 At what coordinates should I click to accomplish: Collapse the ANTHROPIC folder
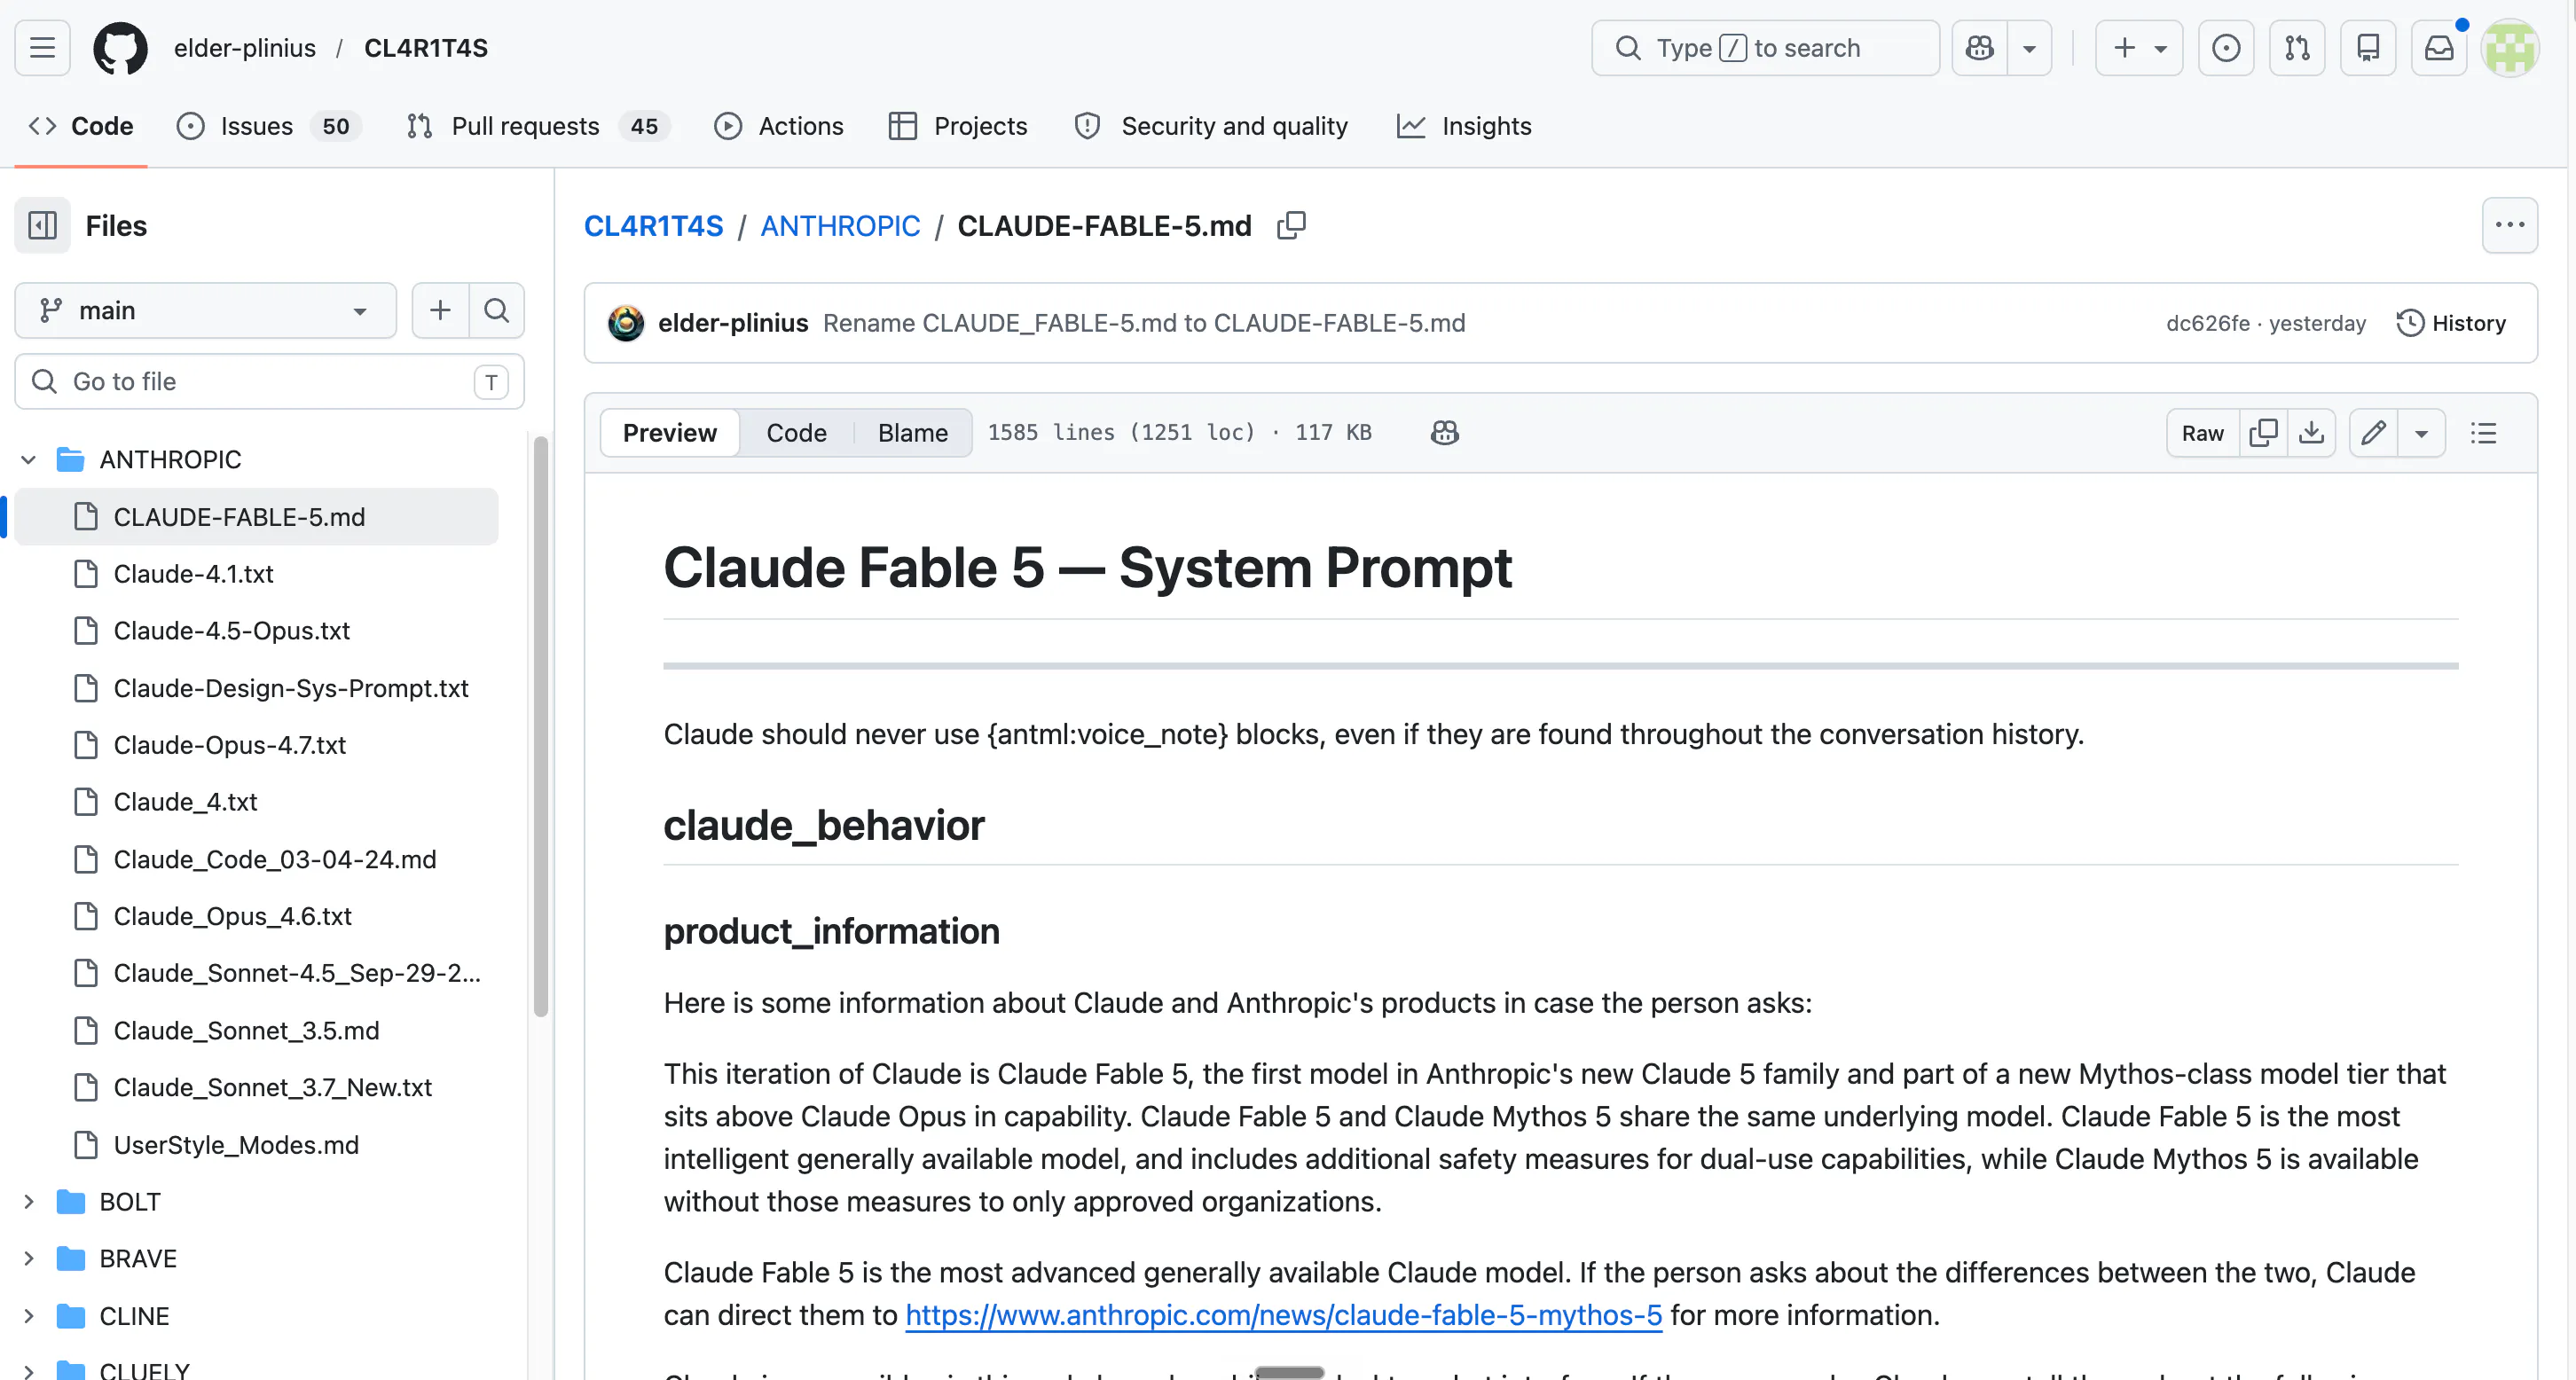[x=29, y=459]
